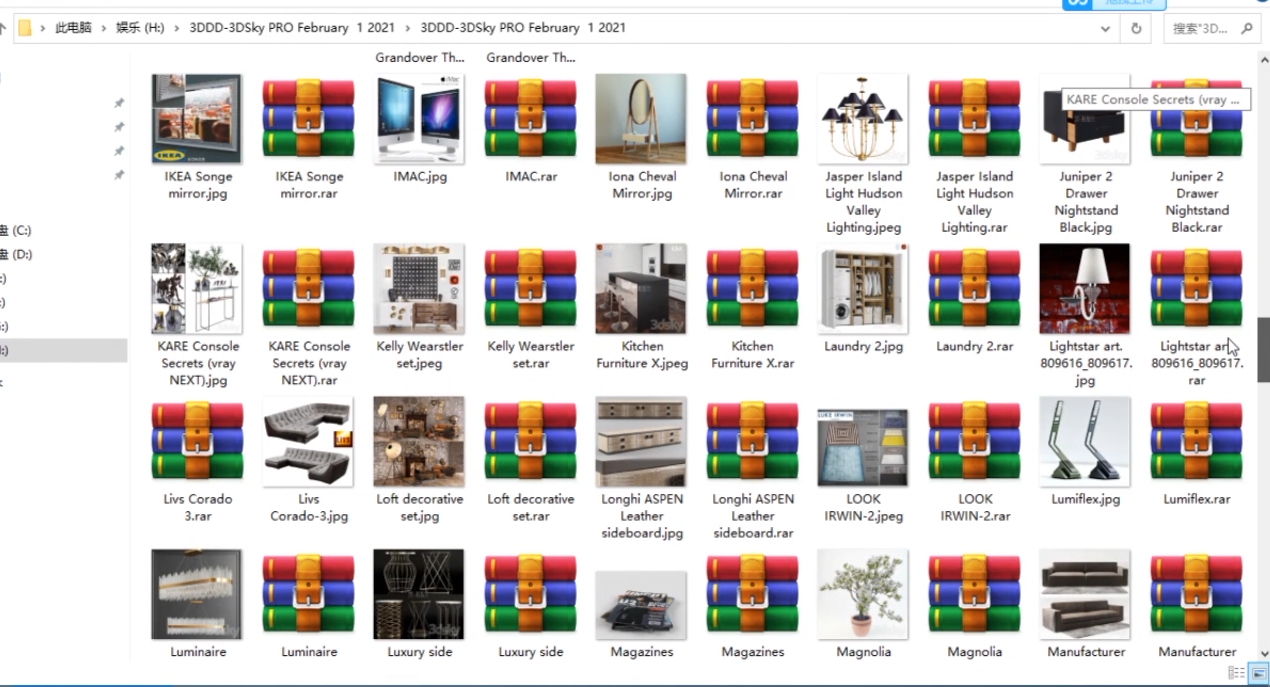Click the Lumiflex.jpg file name label
Screen dimensions: 1270x687
click(x=1086, y=499)
